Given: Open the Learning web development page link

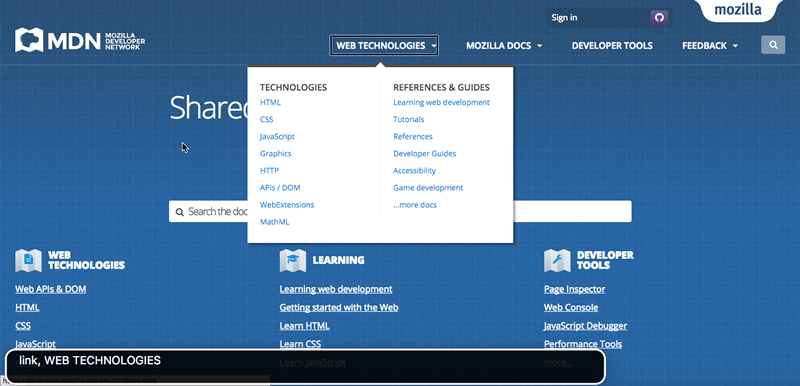Looking at the screenshot, I should coord(336,289).
